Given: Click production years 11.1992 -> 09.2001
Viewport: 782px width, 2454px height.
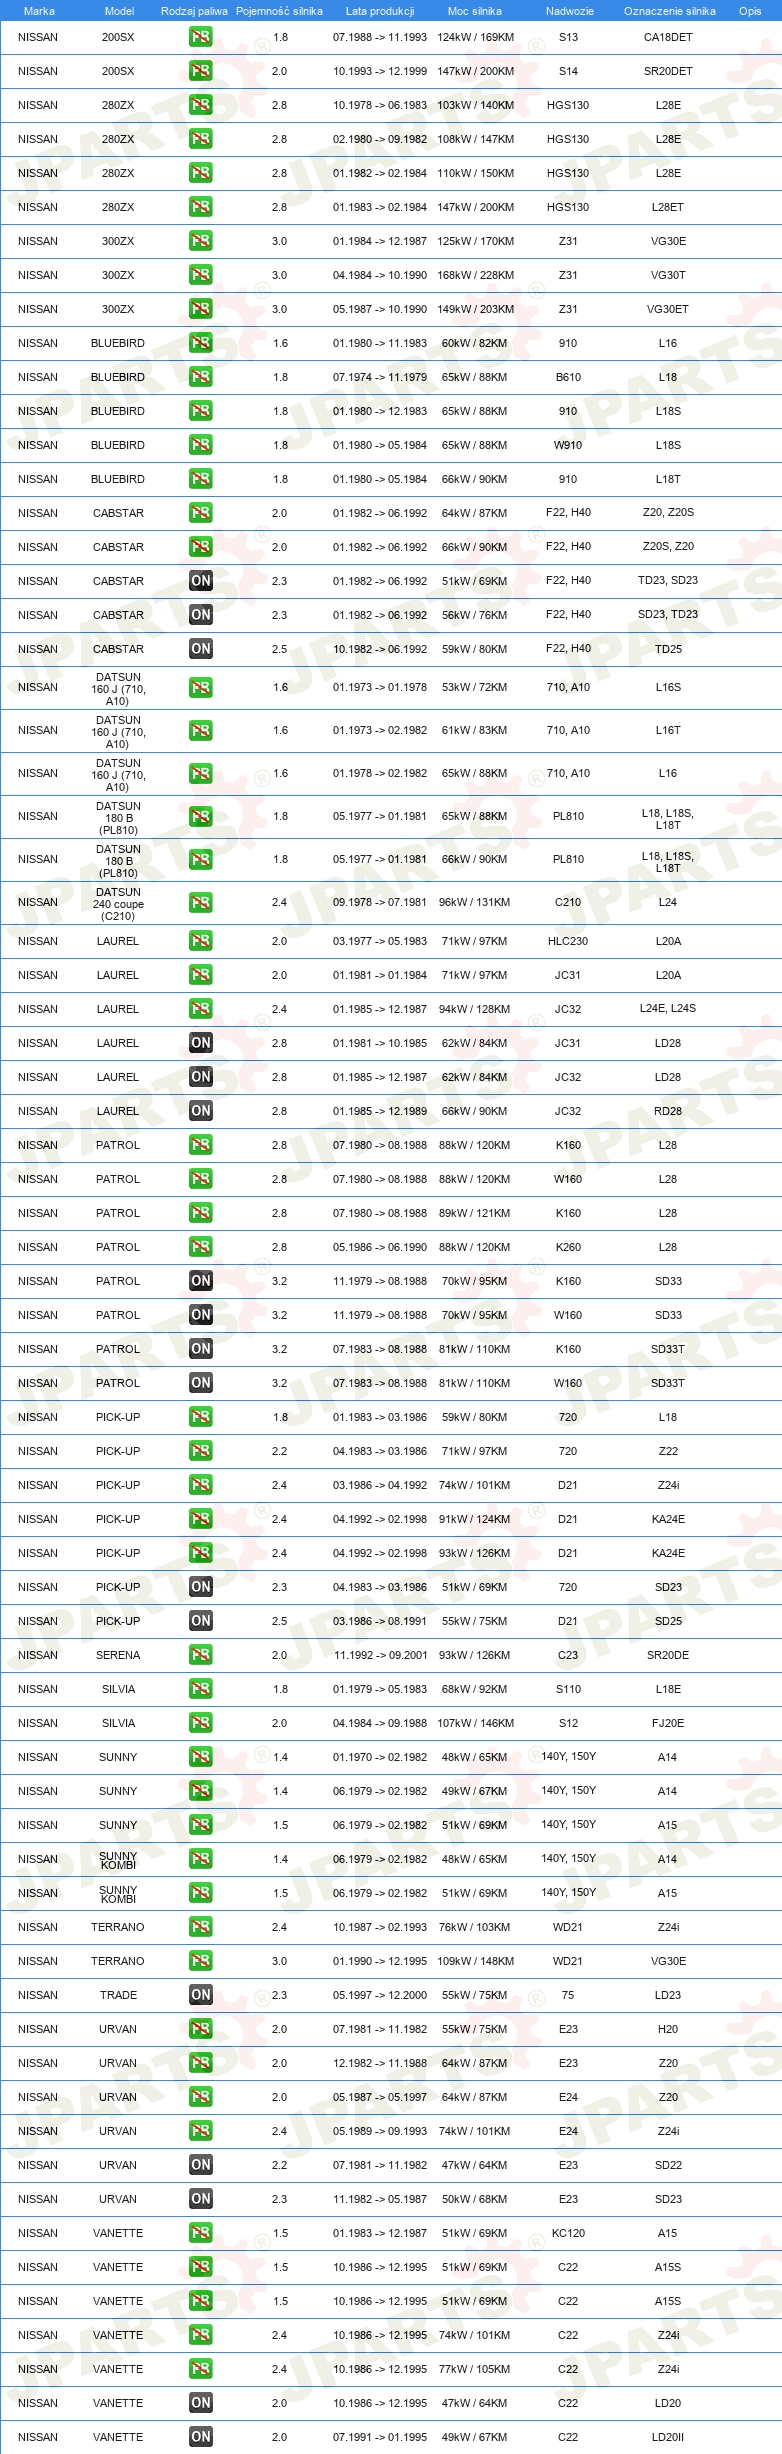Looking at the screenshot, I should pyautogui.click(x=380, y=1655).
